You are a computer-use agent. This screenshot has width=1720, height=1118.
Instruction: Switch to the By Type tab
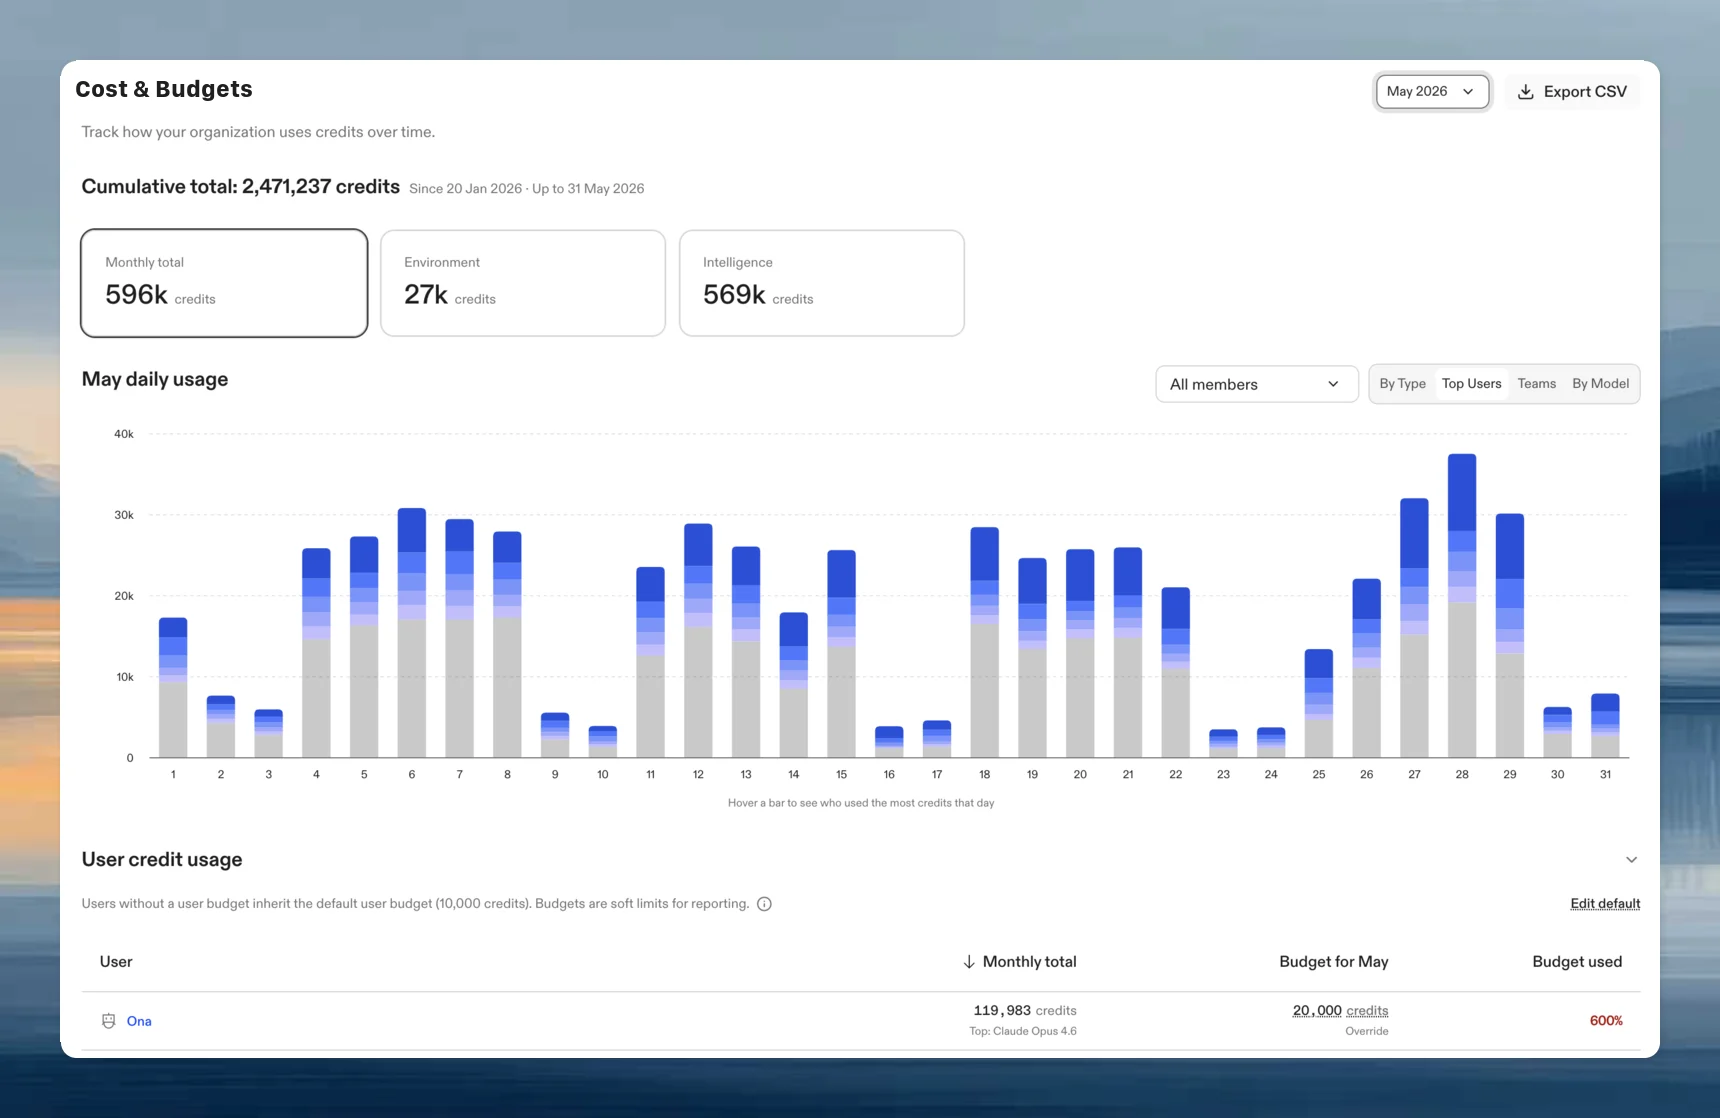1402,384
